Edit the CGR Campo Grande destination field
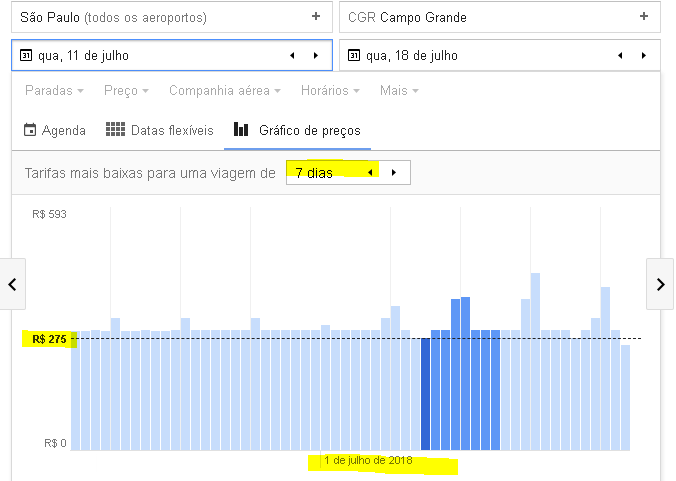Viewport: 676px width, 481px height. [500, 17]
